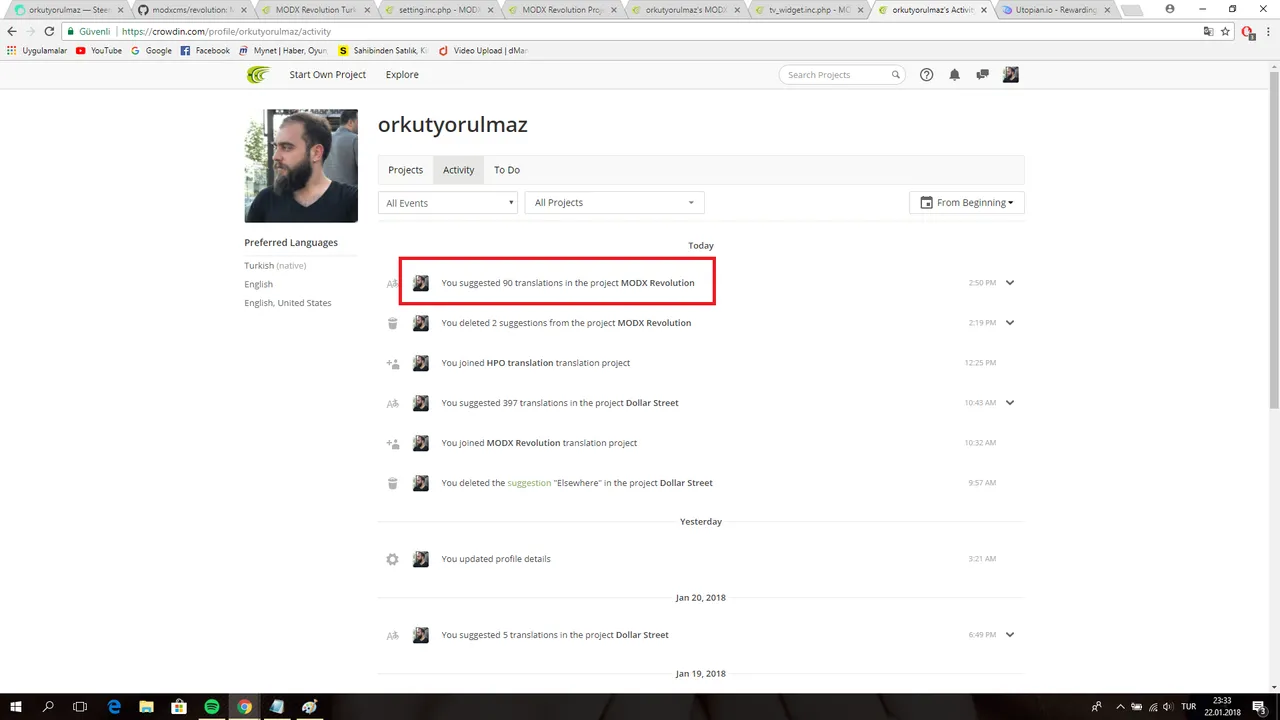
Task: Open Dollar Street link in 397 translations entry
Action: 652,403
